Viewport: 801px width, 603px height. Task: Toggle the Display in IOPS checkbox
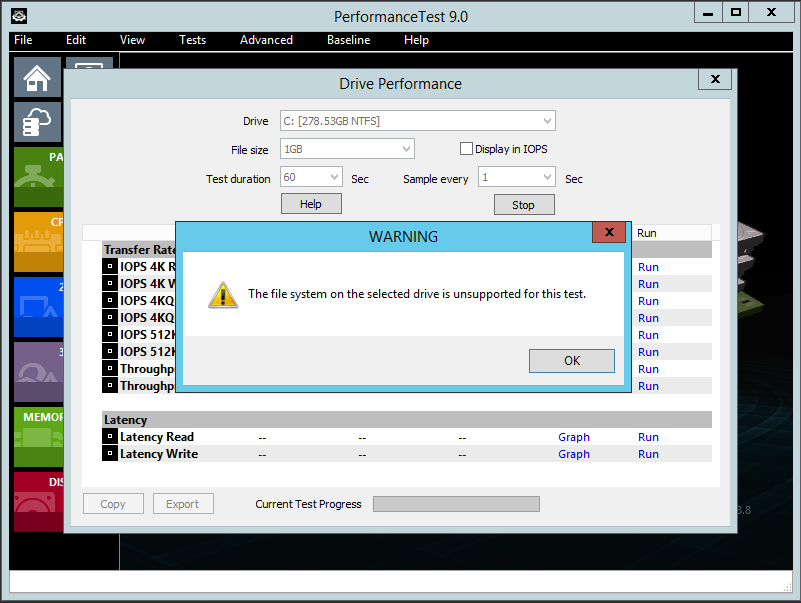(466, 149)
